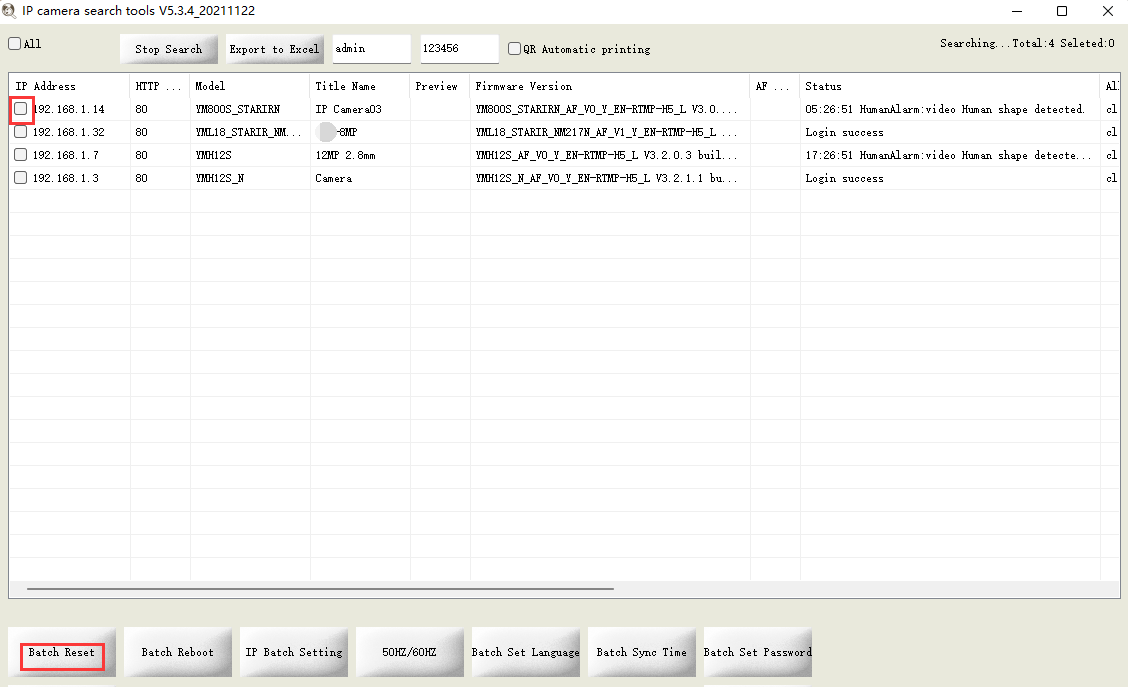Open IP Batch Setting
This screenshot has width=1128, height=687.
294,652
